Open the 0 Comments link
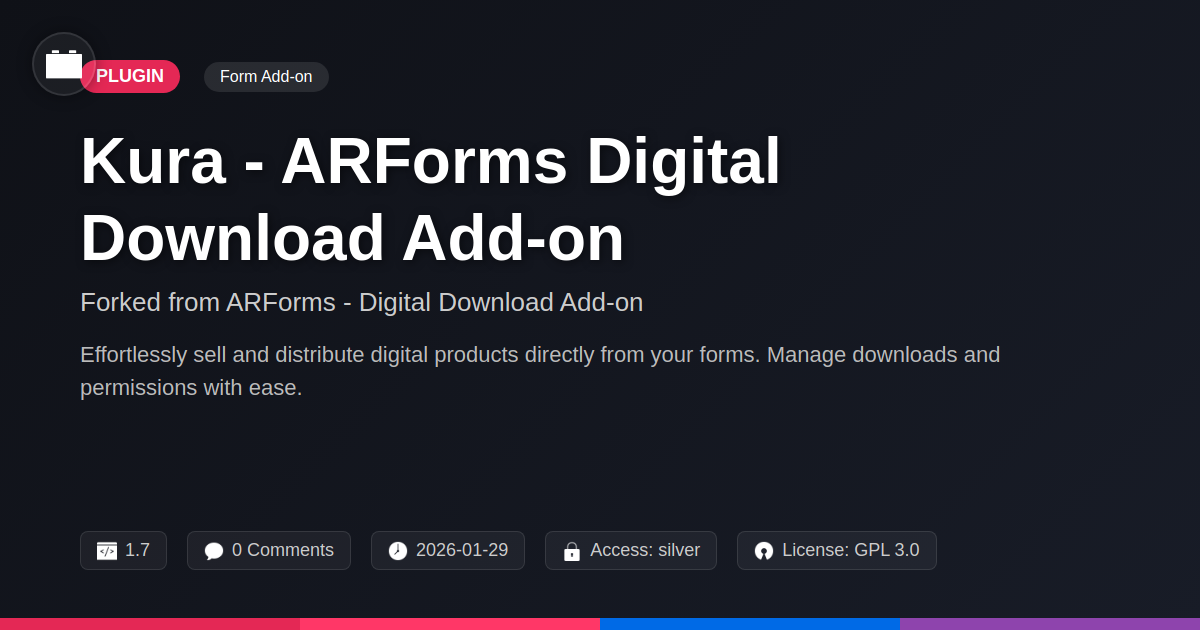1200x630 pixels. click(x=283, y=550)
